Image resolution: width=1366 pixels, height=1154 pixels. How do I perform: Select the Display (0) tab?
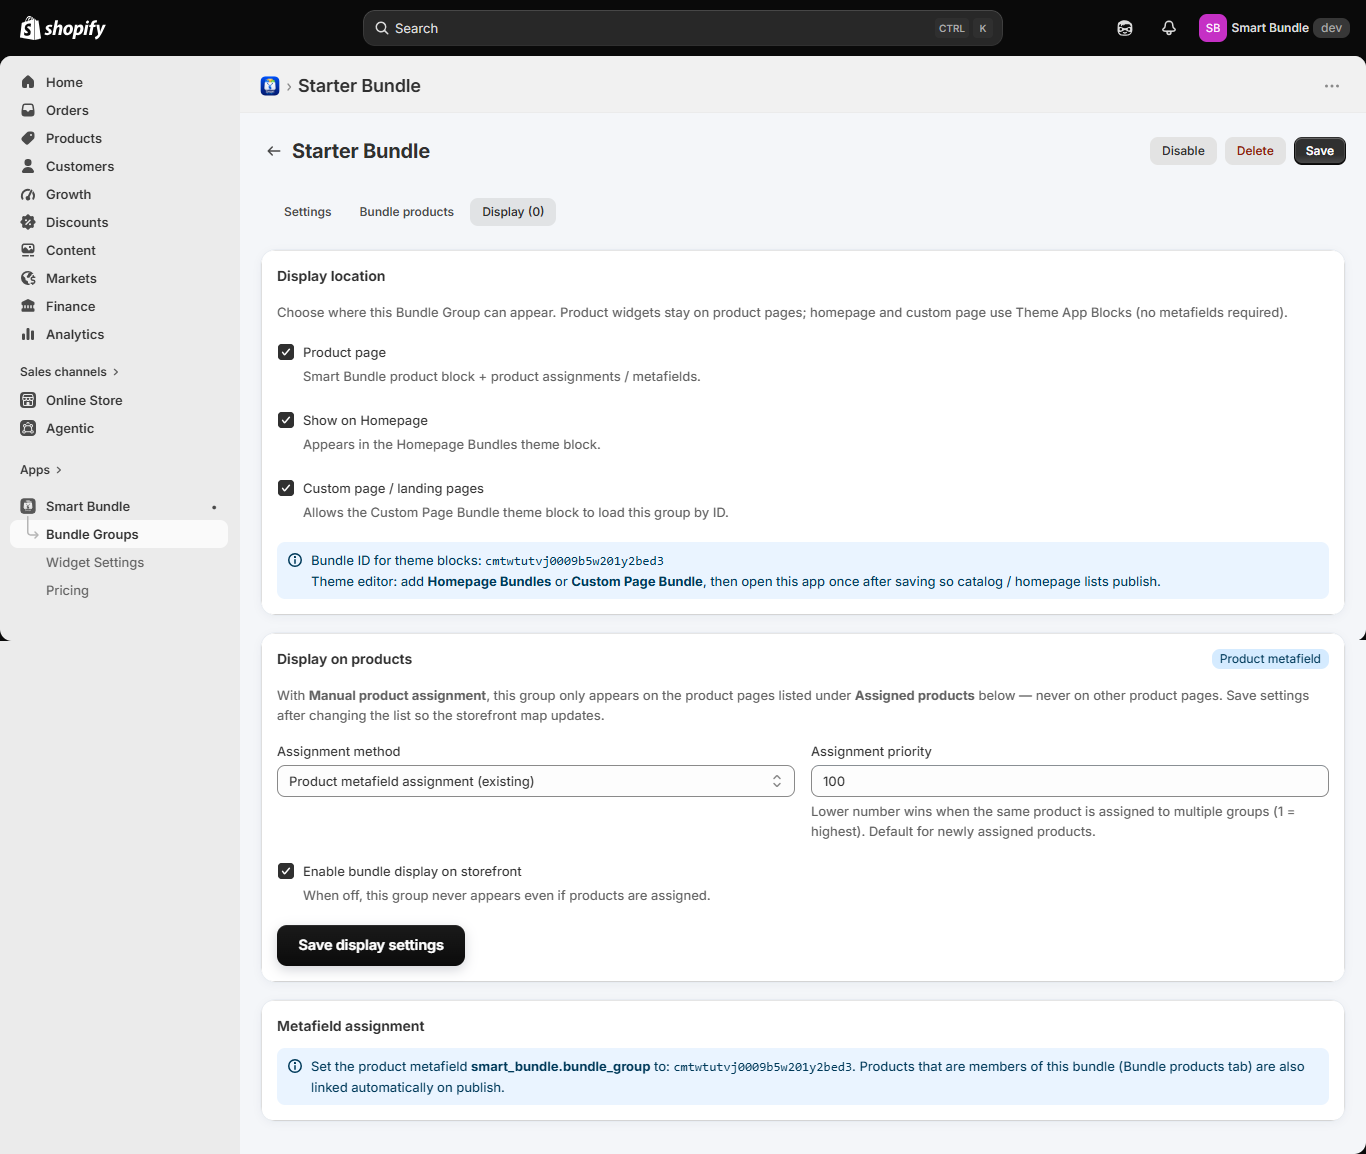(x=513, y=212)
